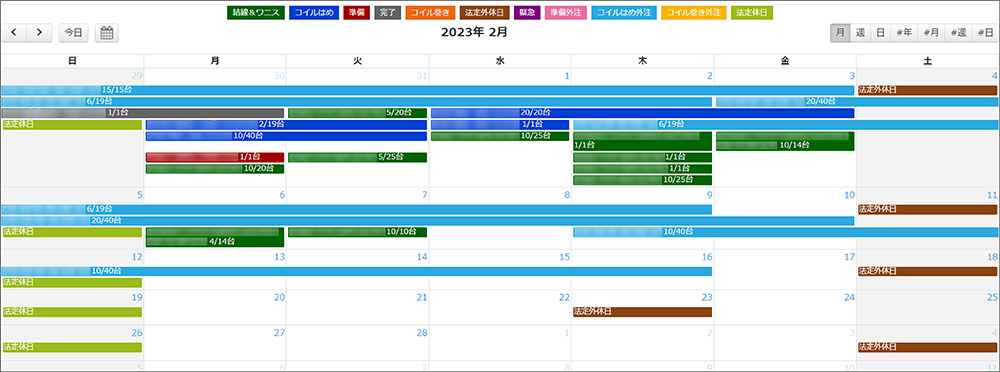1000x372 pixels.
Task: Open the dark blue 10/40台 event bar
Action: coord(286,136)
